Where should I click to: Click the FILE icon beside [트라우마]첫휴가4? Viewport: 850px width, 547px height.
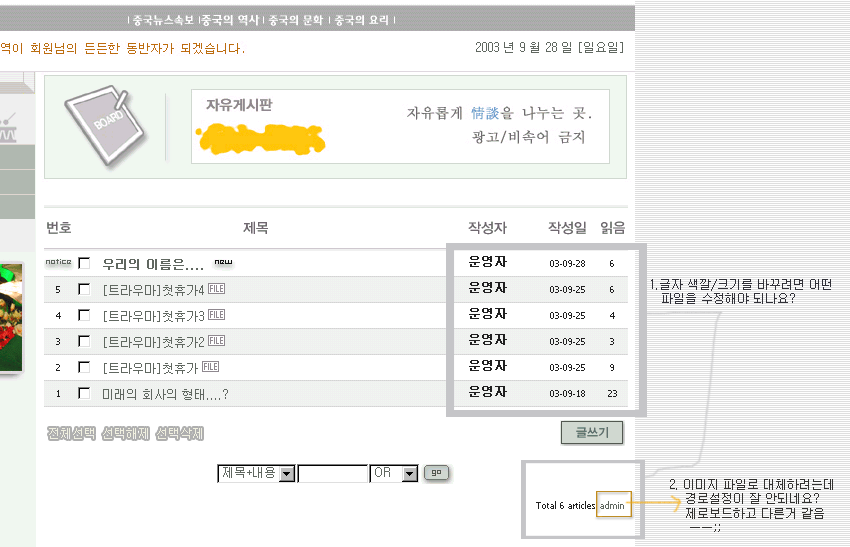(x=216, y=289)
